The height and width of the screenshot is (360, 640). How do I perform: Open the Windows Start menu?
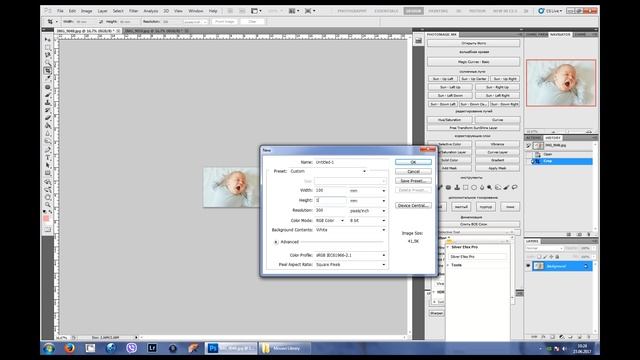(x=49, y=348)
